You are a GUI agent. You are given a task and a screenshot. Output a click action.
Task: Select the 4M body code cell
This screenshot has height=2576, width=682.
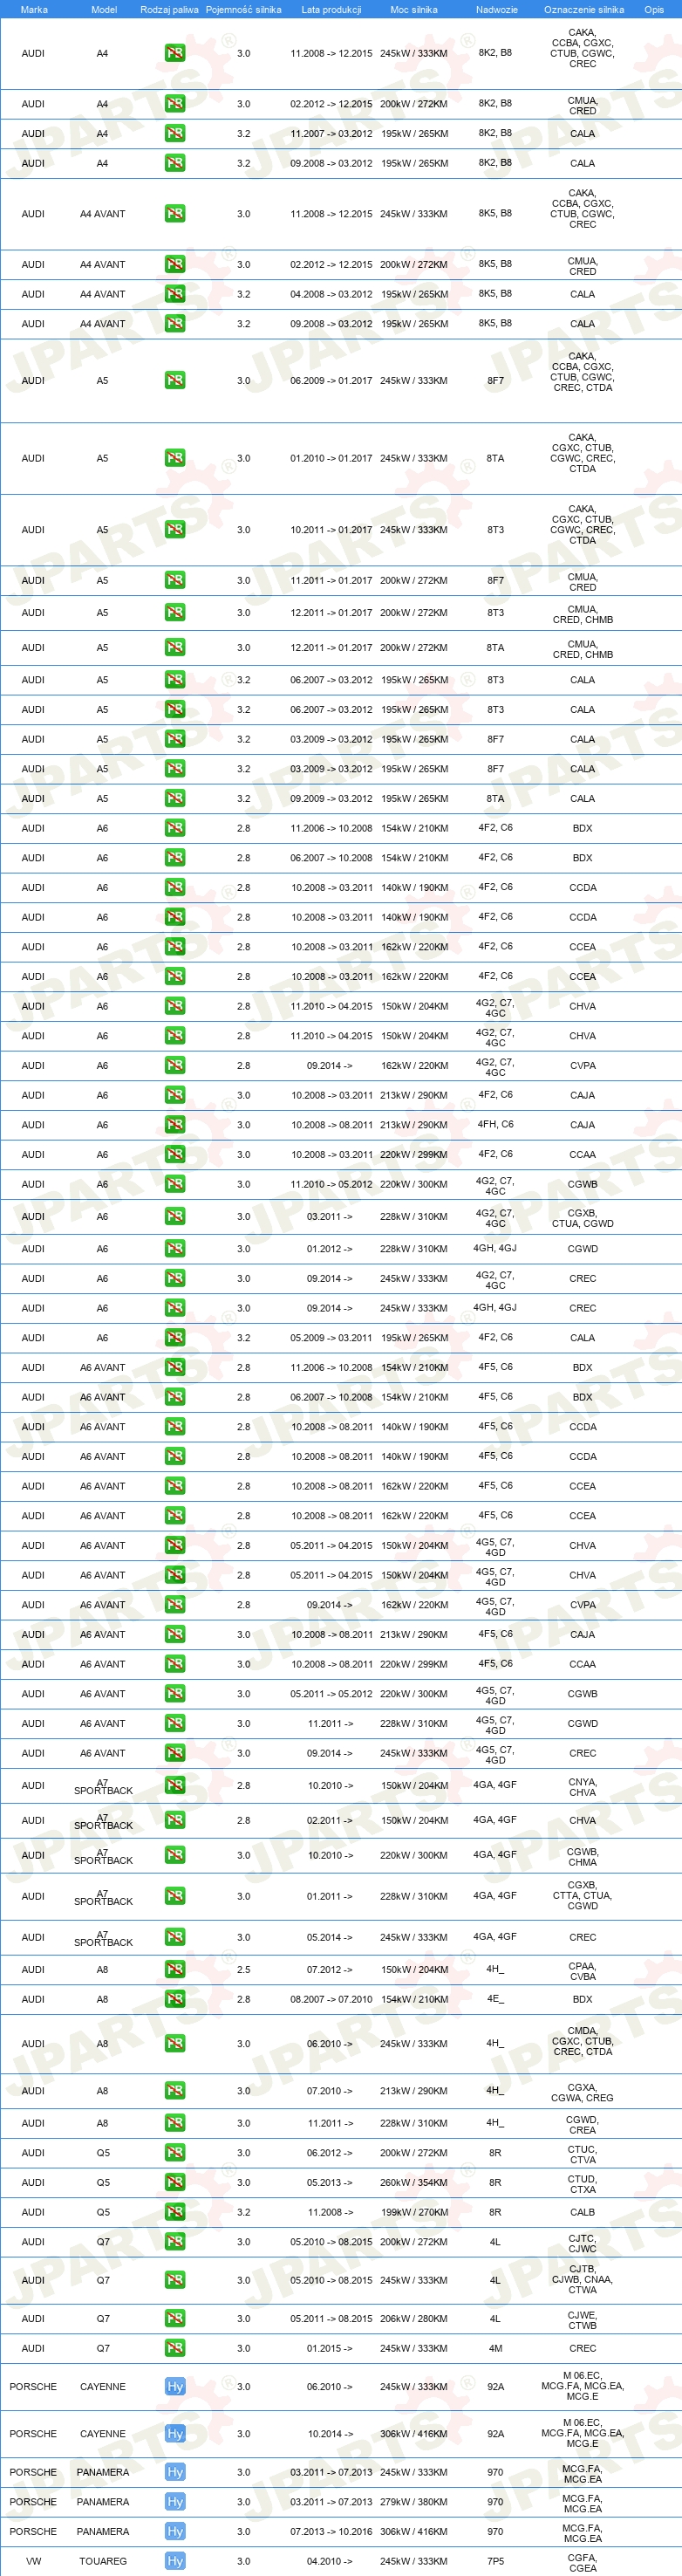click(x=495, y=2348)
